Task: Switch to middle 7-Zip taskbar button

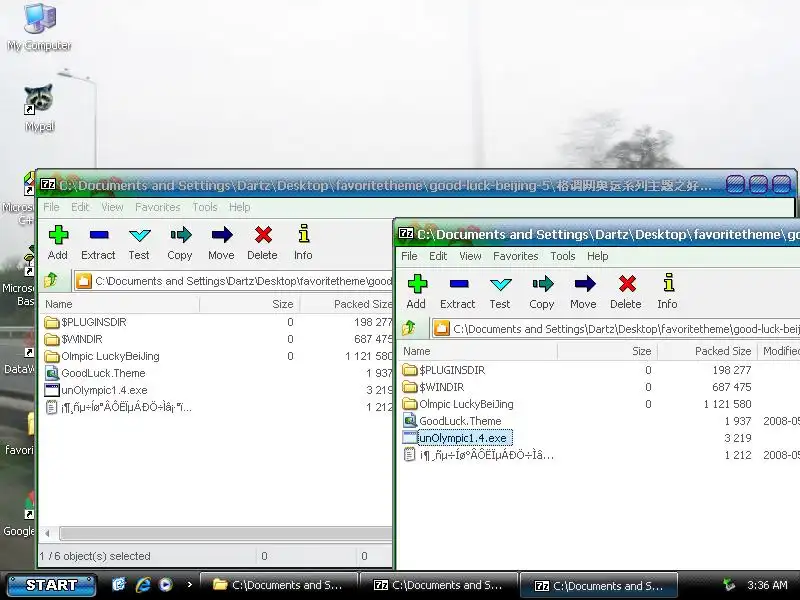Action: click(x=438, y=585)
